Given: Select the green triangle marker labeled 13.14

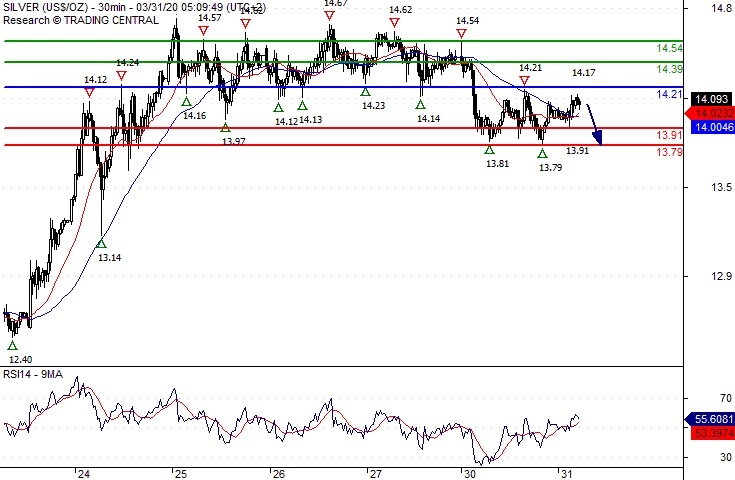Looking at the screenshot, I should point(100,243).
